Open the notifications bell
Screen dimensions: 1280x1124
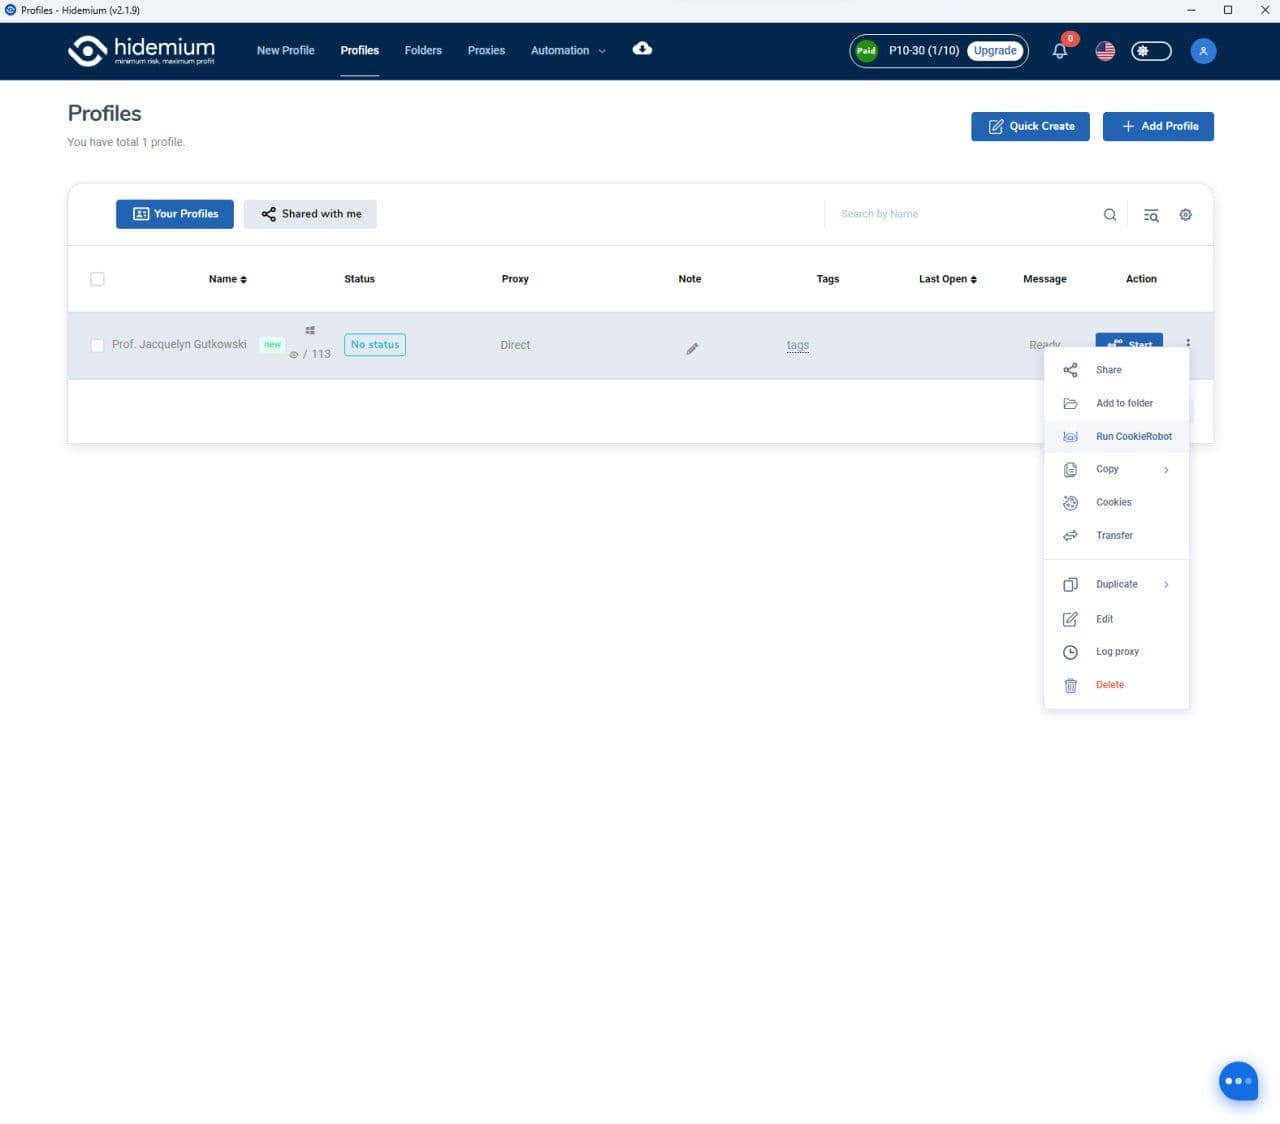click(x=1060, y=51)
